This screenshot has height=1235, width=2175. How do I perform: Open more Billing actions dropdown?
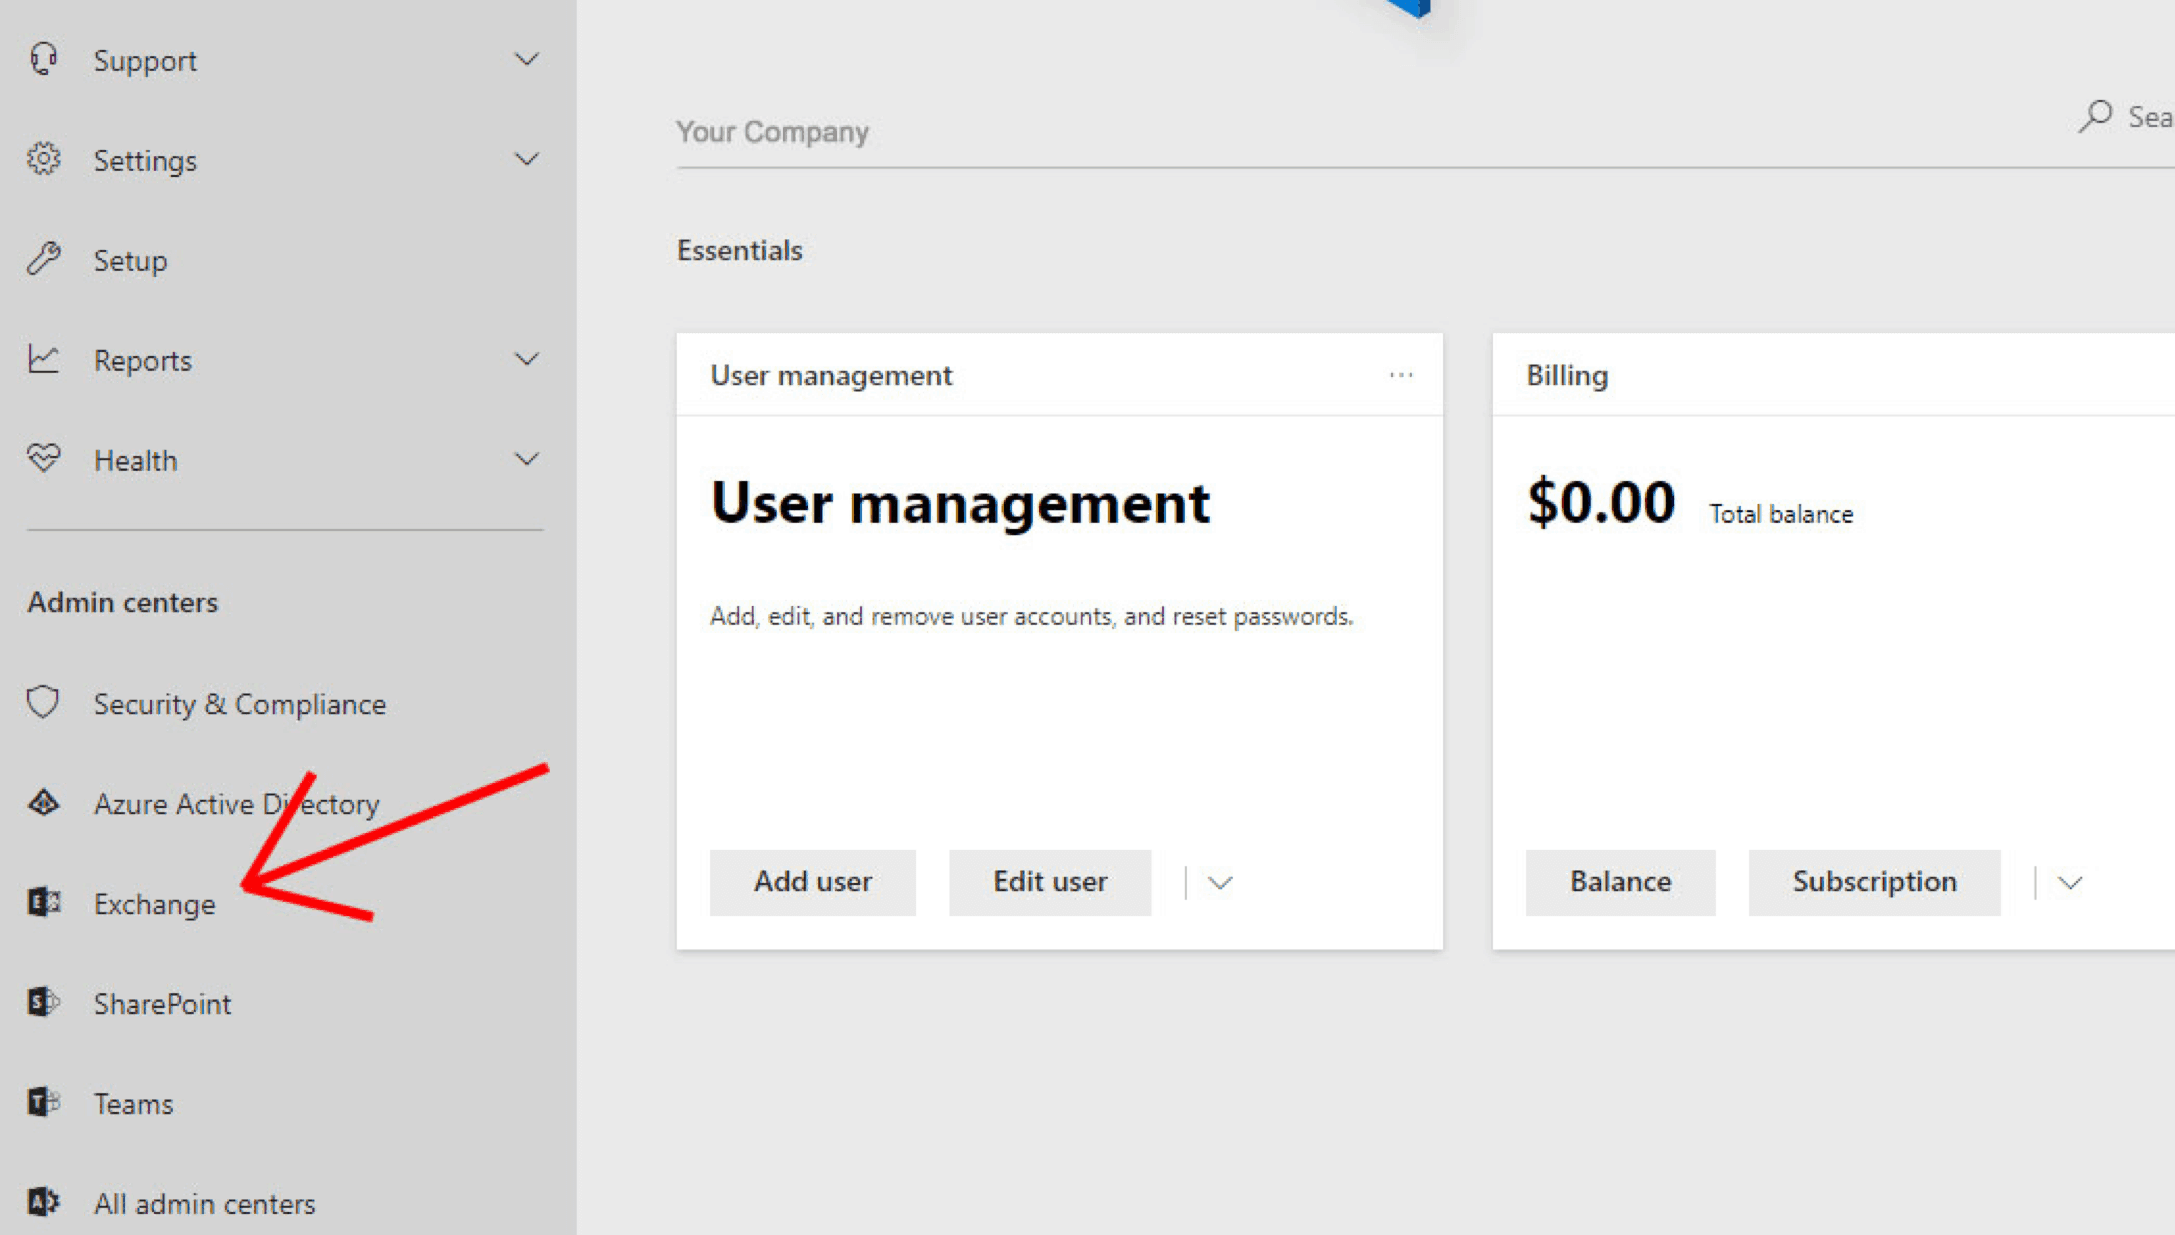point(2070,883)
